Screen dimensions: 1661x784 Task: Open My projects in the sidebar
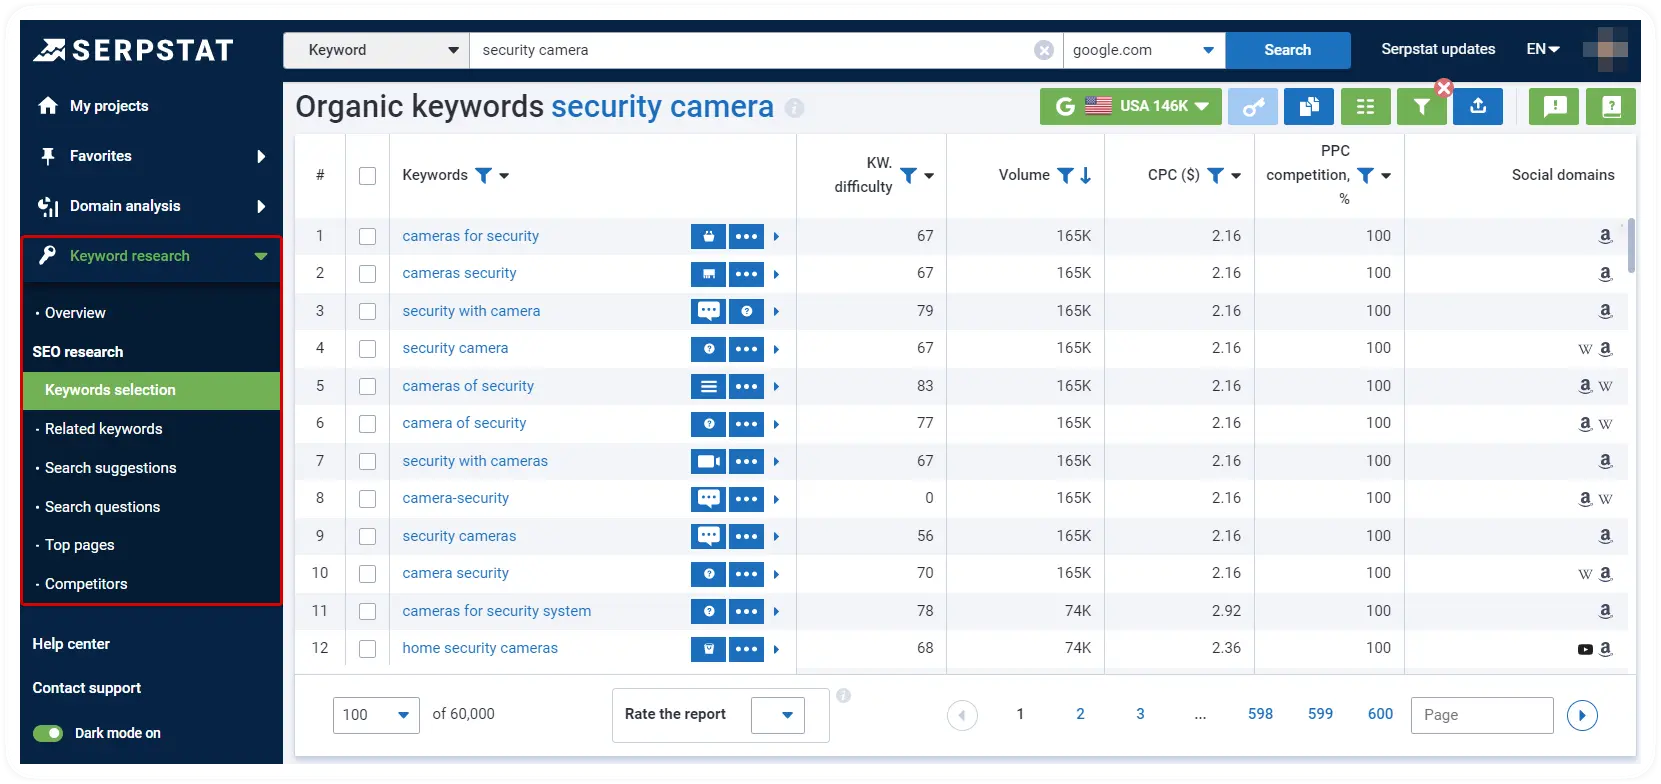click(108, 106)
